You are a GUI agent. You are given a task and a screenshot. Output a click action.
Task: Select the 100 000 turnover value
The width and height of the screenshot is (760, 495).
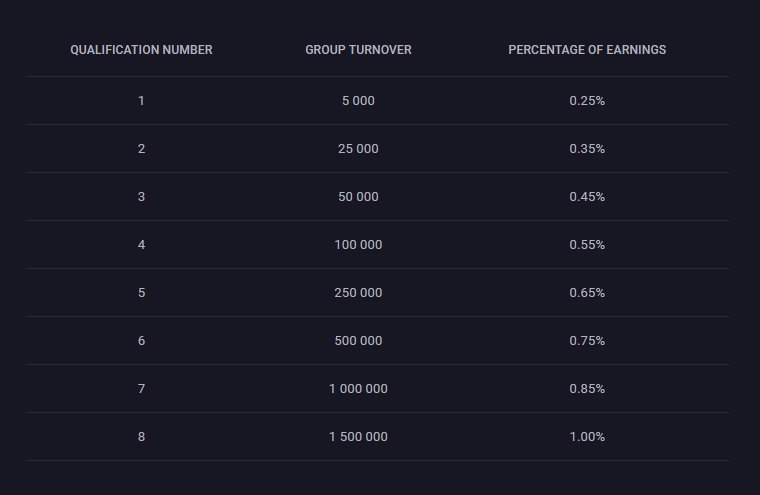[x=358, y=245]
